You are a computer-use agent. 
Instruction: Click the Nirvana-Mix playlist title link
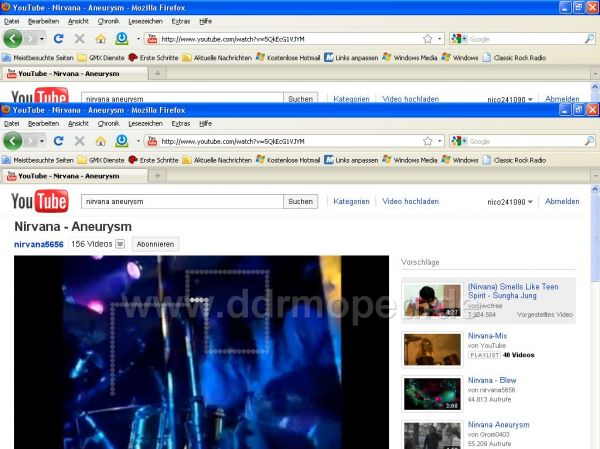coord(485,336)
